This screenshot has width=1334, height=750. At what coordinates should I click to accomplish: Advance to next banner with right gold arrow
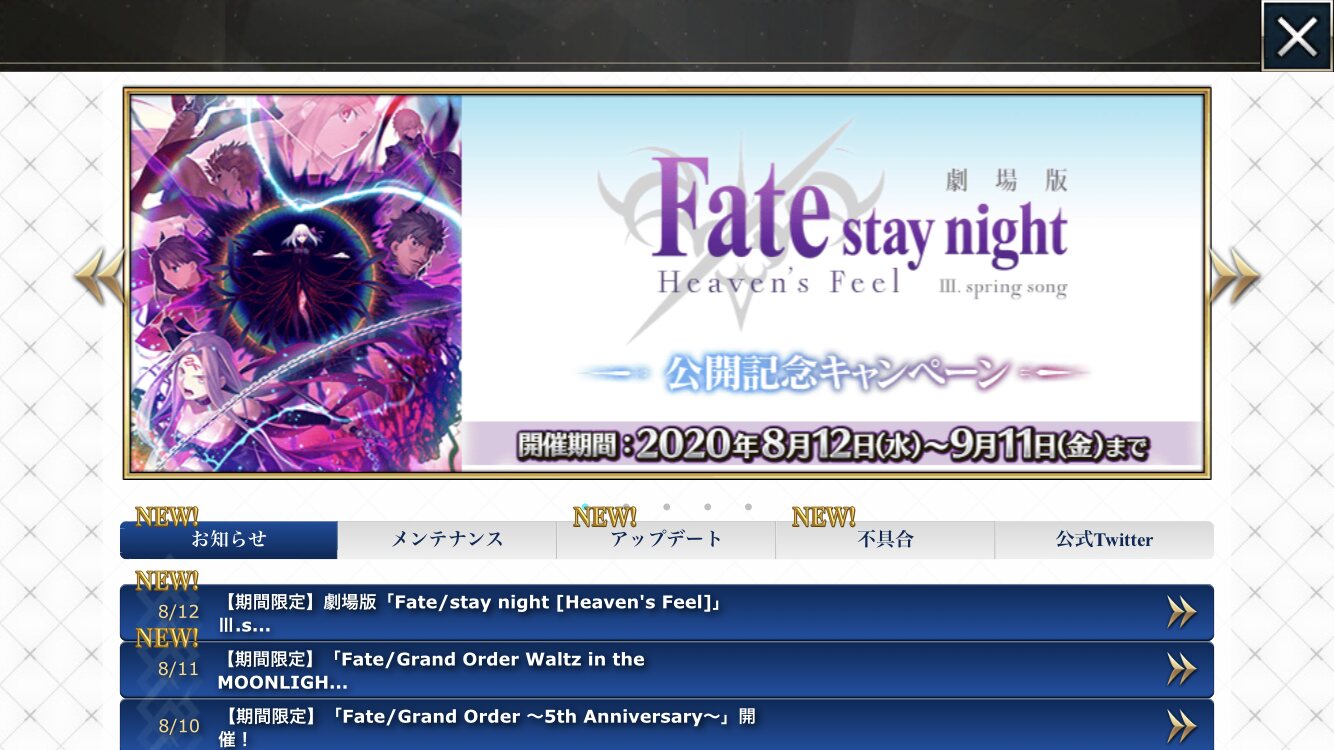[1234, 276]
